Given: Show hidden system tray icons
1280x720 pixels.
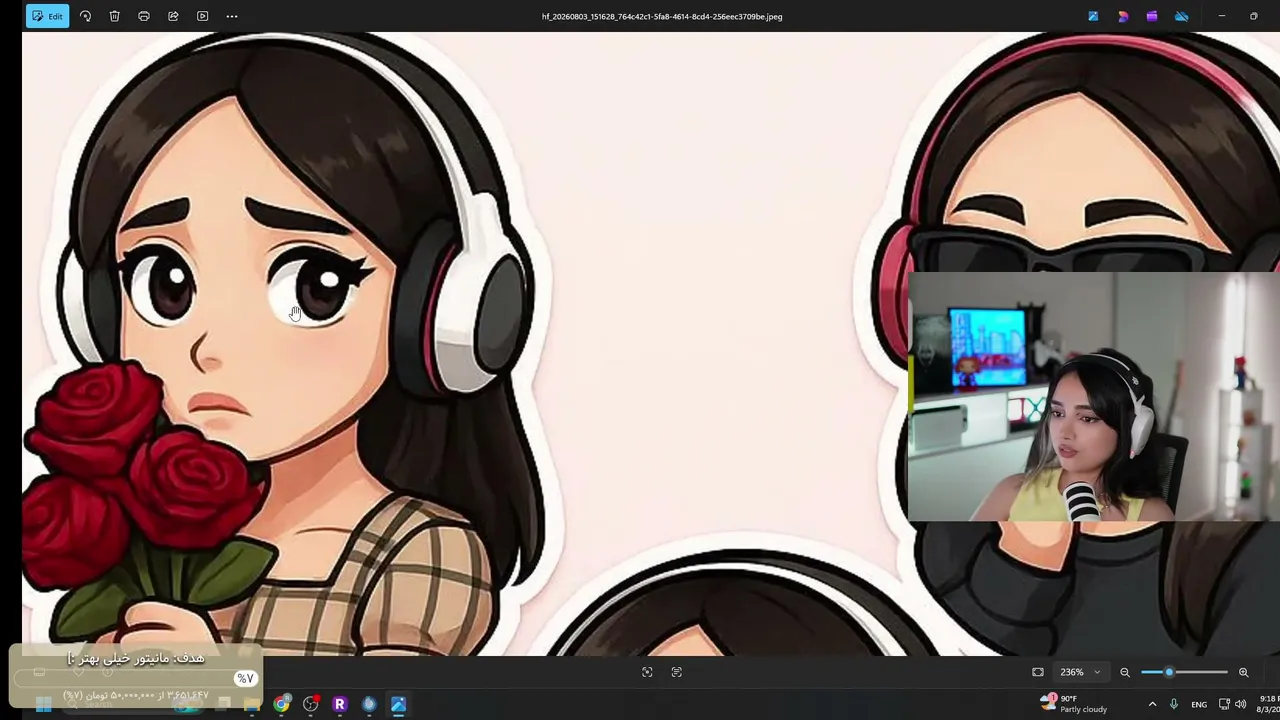Looking at the screenshot, I should click(x=1152, y=704).
